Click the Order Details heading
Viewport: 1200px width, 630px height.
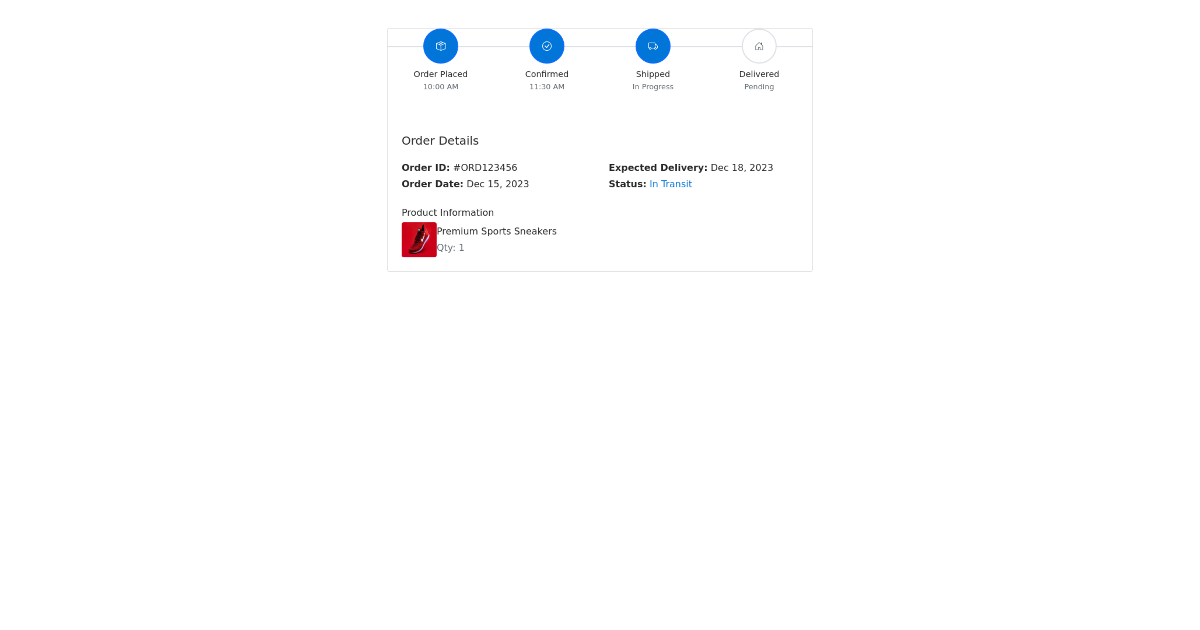coord(440,140)
